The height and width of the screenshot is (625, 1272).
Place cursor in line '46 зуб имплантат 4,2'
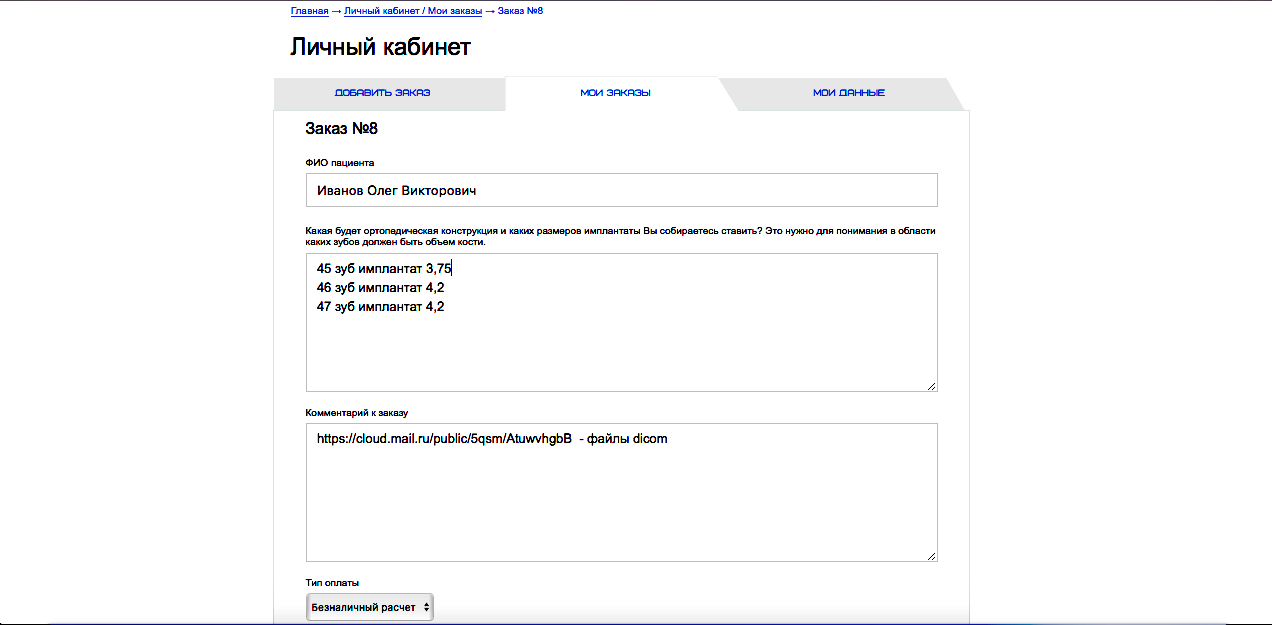coord(380,288)
